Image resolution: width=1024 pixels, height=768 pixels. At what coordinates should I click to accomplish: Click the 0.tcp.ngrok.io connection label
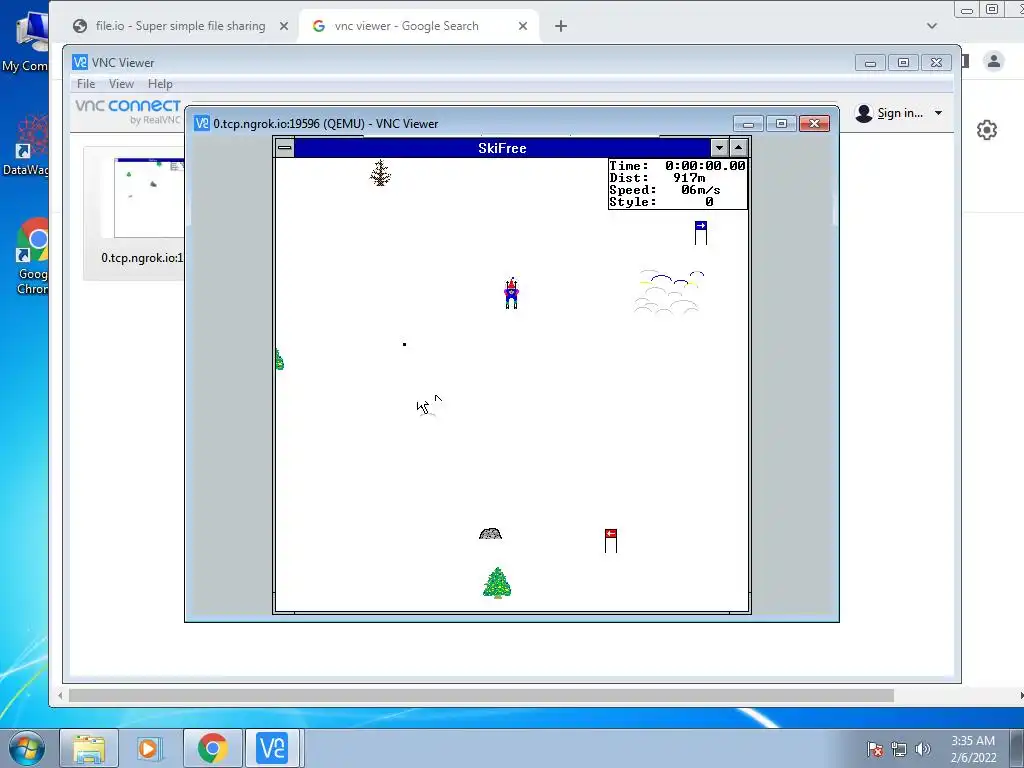[x=142, y=258]
